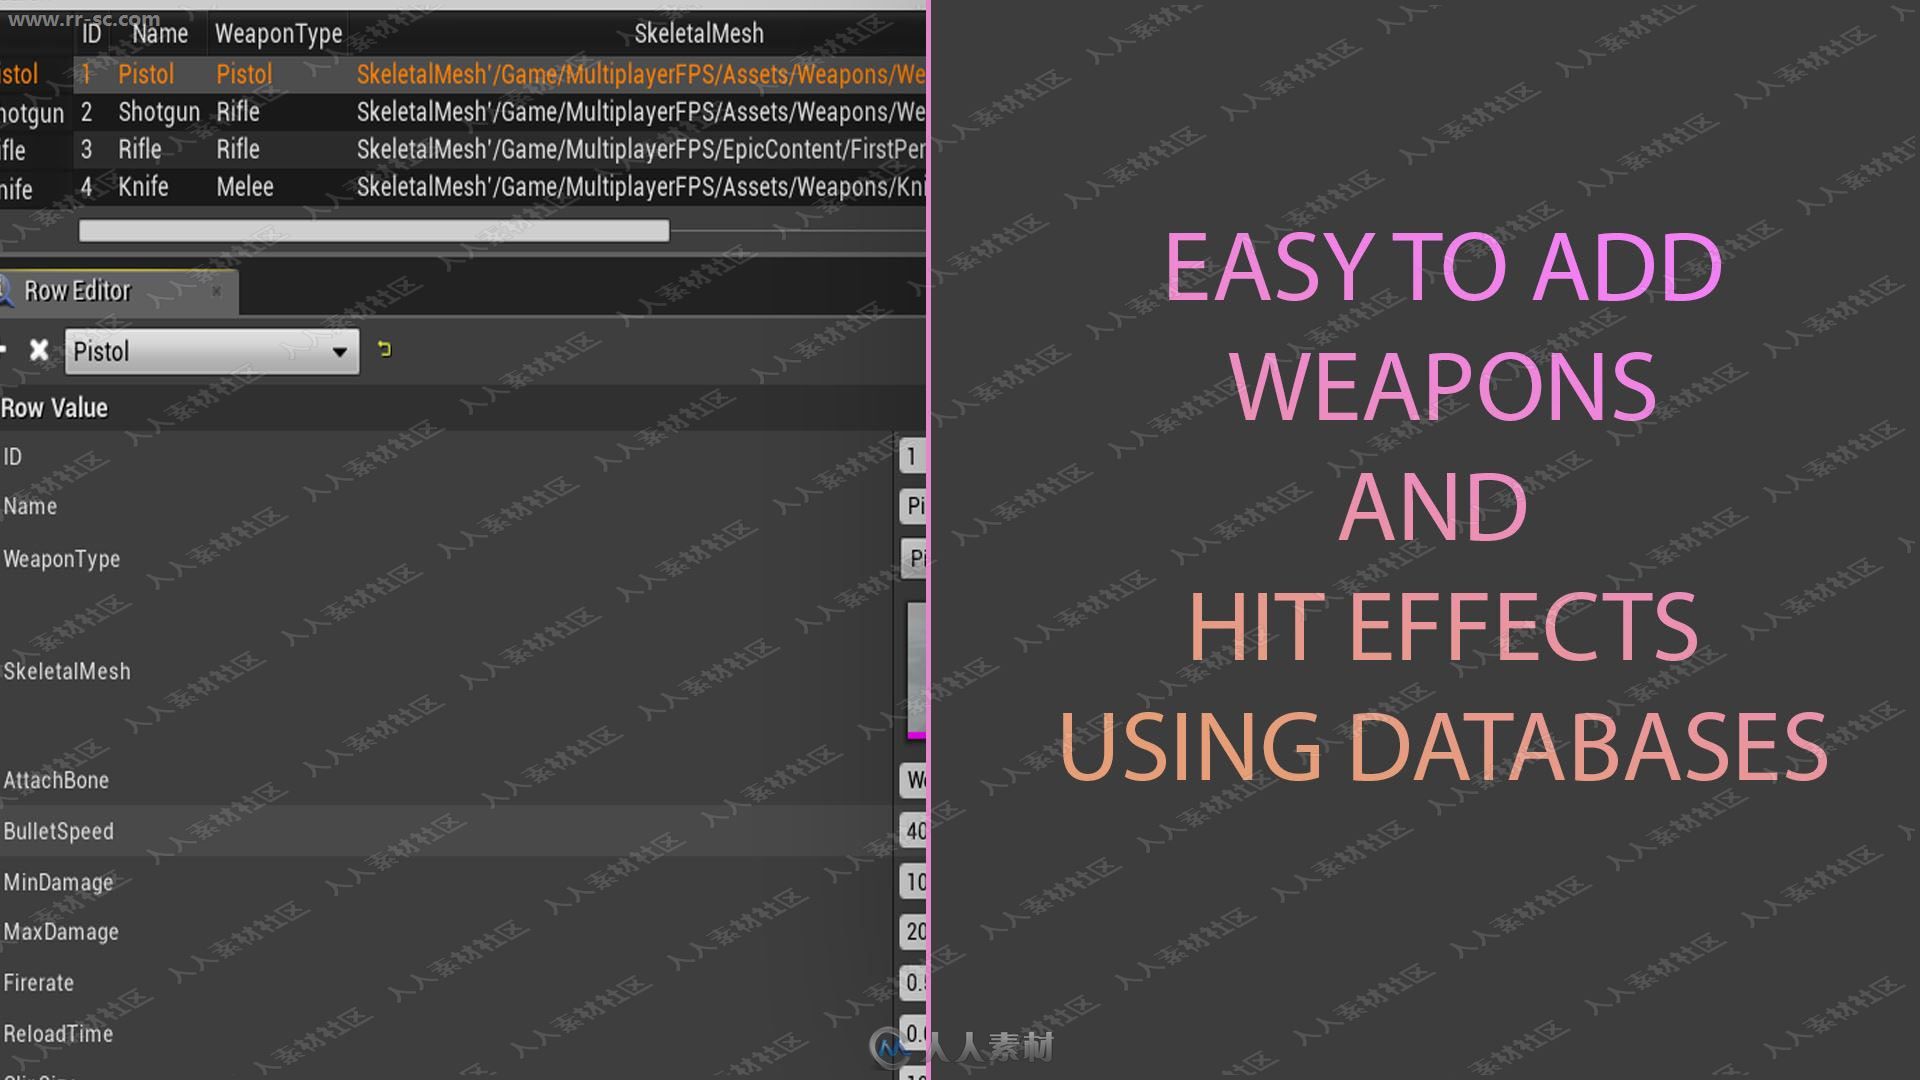Select the reset/refresh row icon
Viewport: 1920px width, 1080px height.
[385, 349]
